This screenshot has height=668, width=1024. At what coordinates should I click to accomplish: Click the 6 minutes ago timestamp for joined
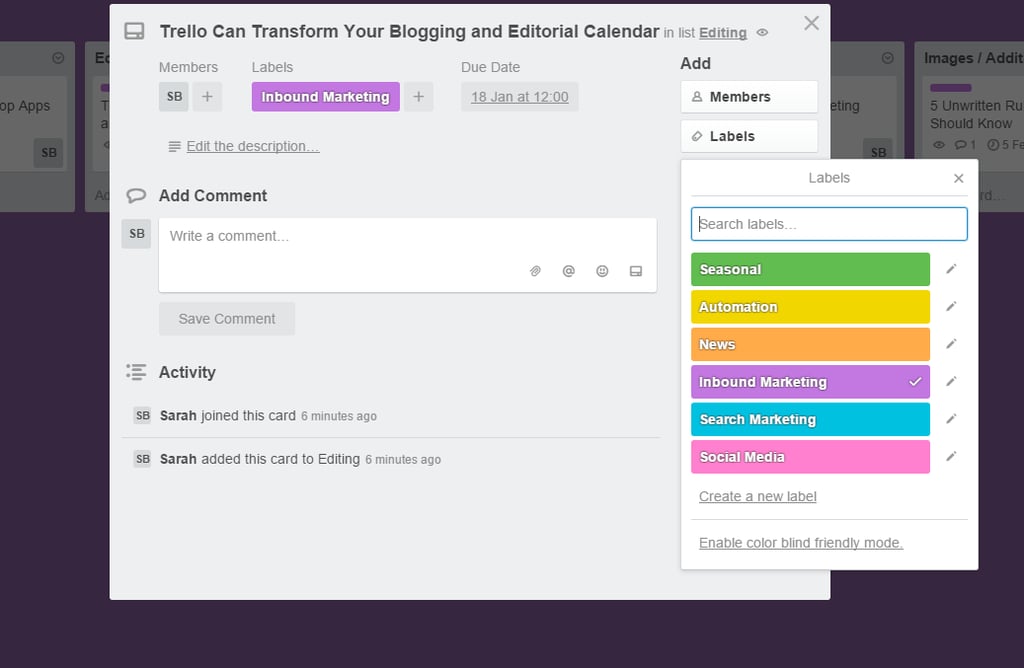click(339, 416)
